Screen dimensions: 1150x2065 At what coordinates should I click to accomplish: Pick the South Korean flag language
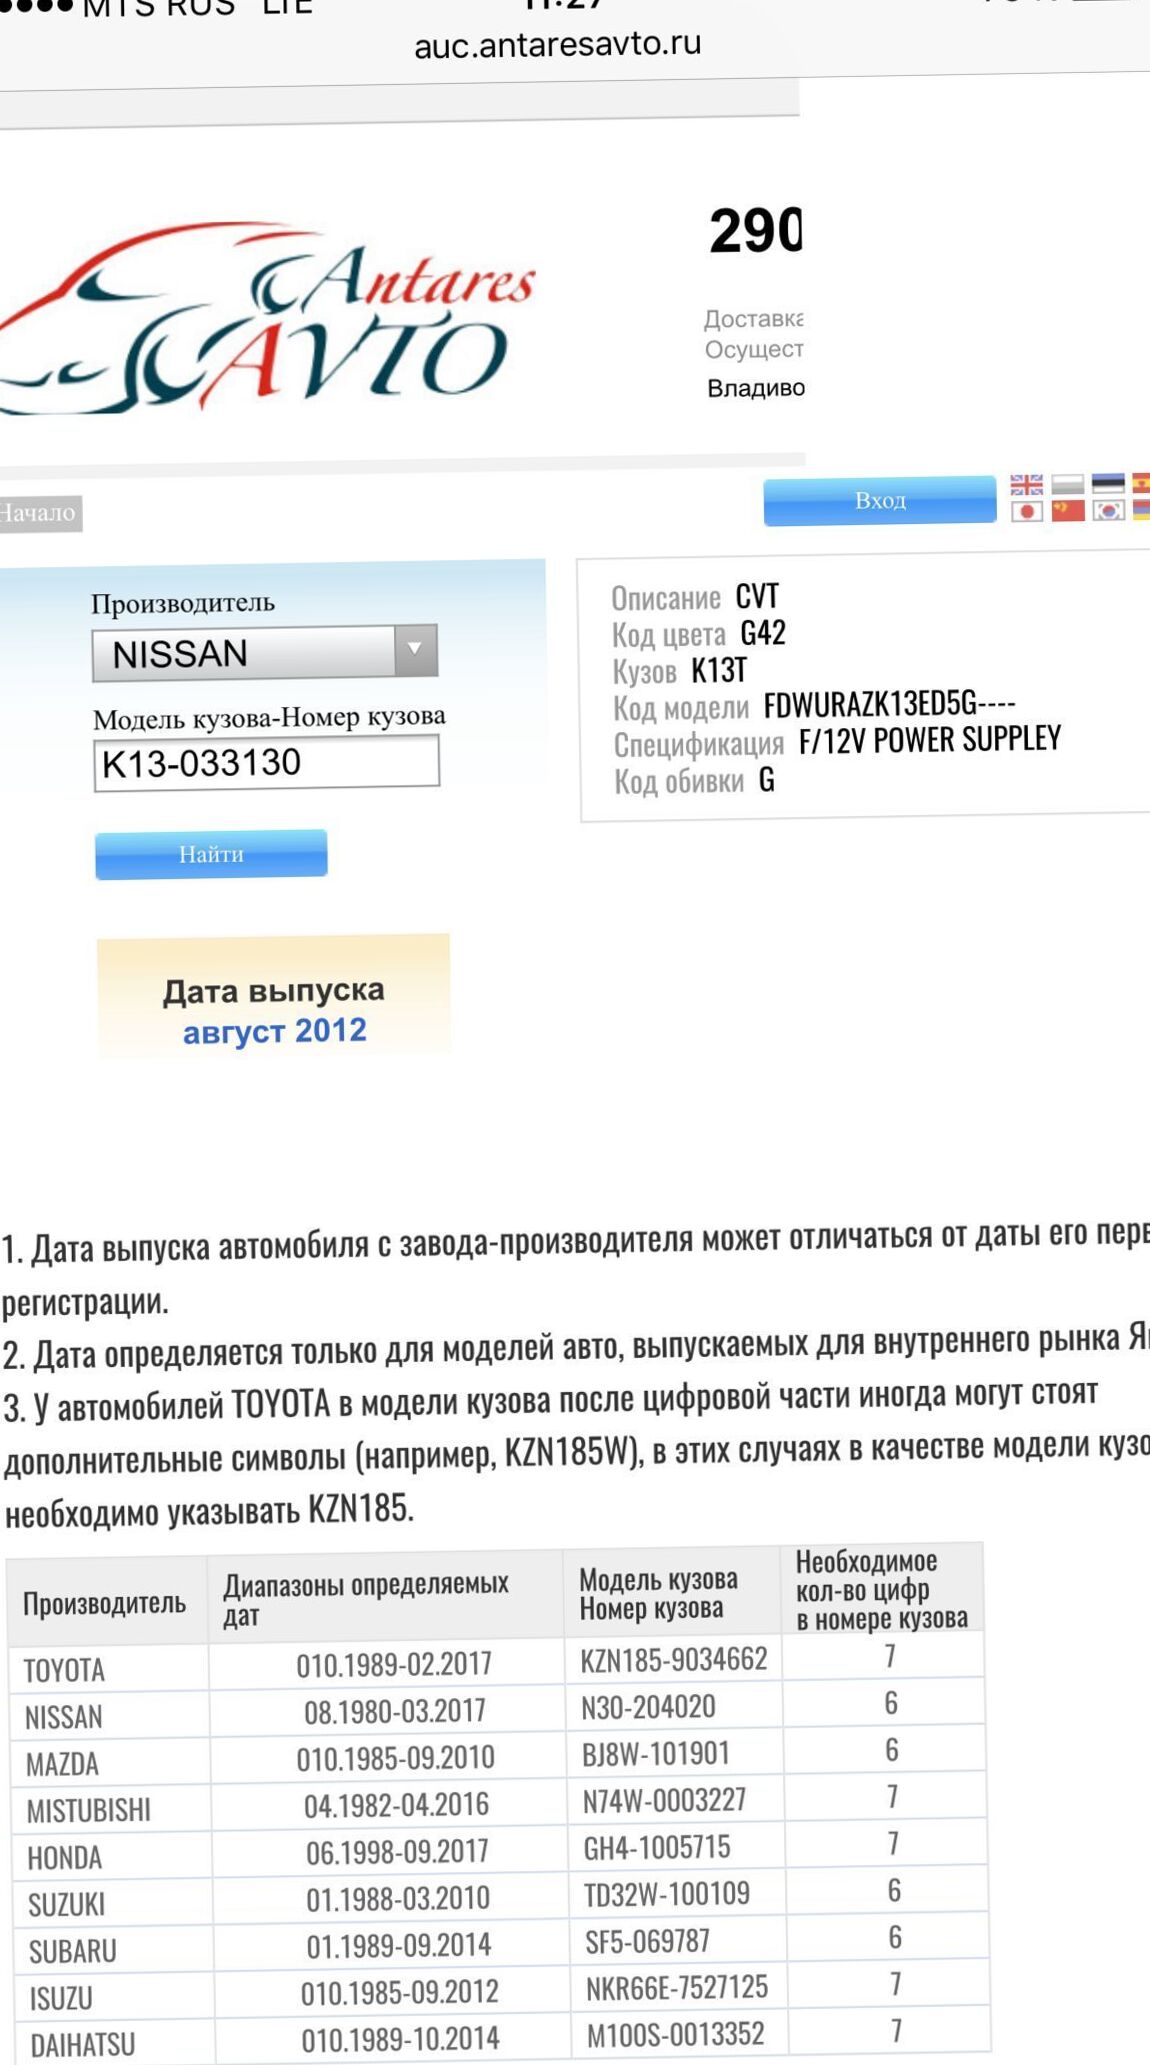[x=1108, y=510]
